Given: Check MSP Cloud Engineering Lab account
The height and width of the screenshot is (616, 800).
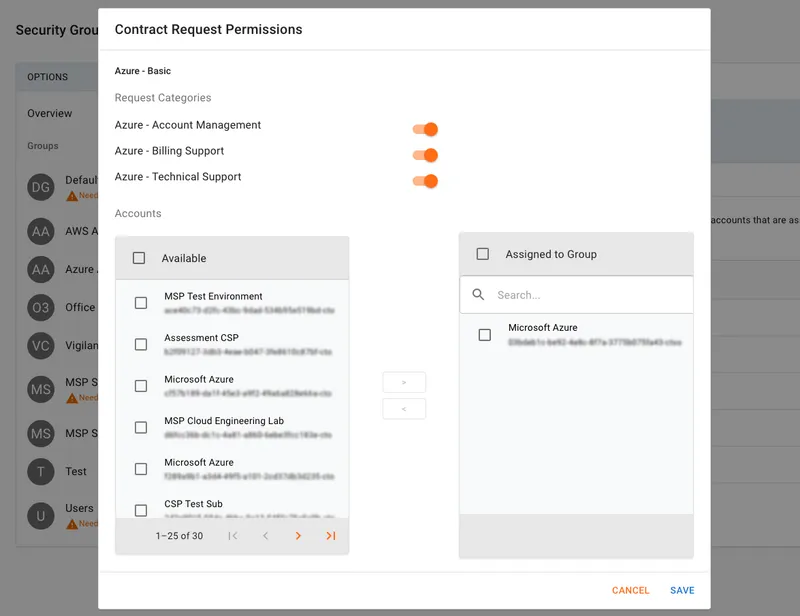Looking at the screenshot, I should (141, 427).
